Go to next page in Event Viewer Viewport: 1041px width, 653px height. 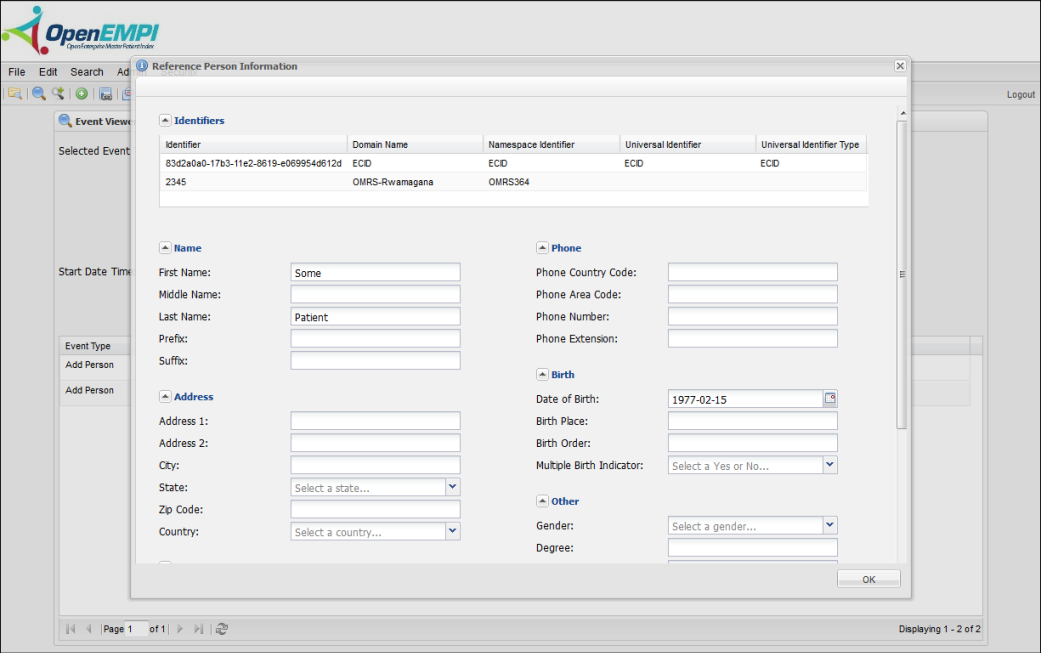click(x=180, y=628)
